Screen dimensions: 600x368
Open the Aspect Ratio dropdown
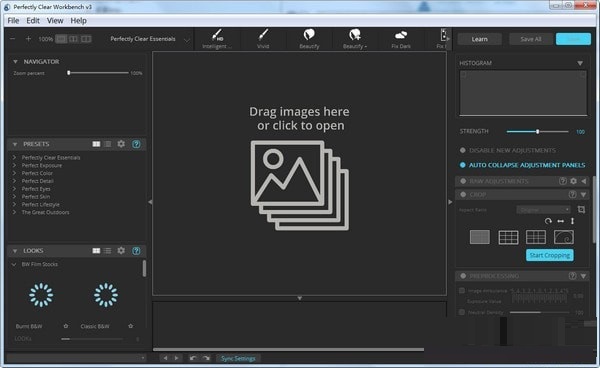pyautogui.click(x=543, y=210)
